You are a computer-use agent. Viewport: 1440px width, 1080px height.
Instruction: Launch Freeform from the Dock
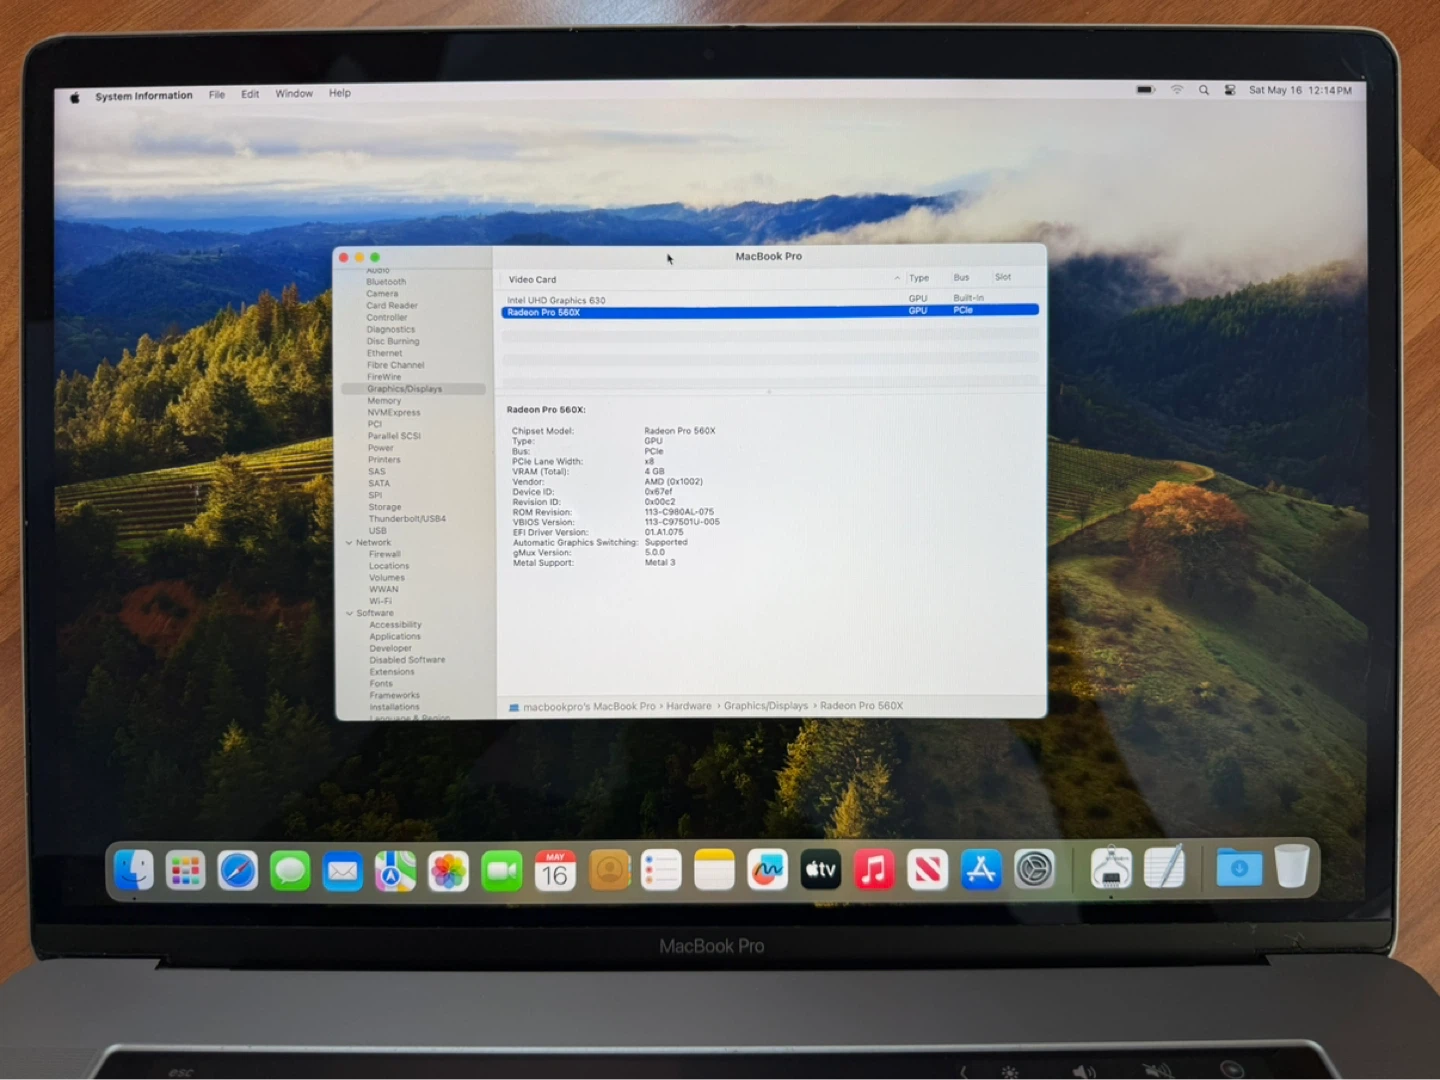(x=767, y=870)
